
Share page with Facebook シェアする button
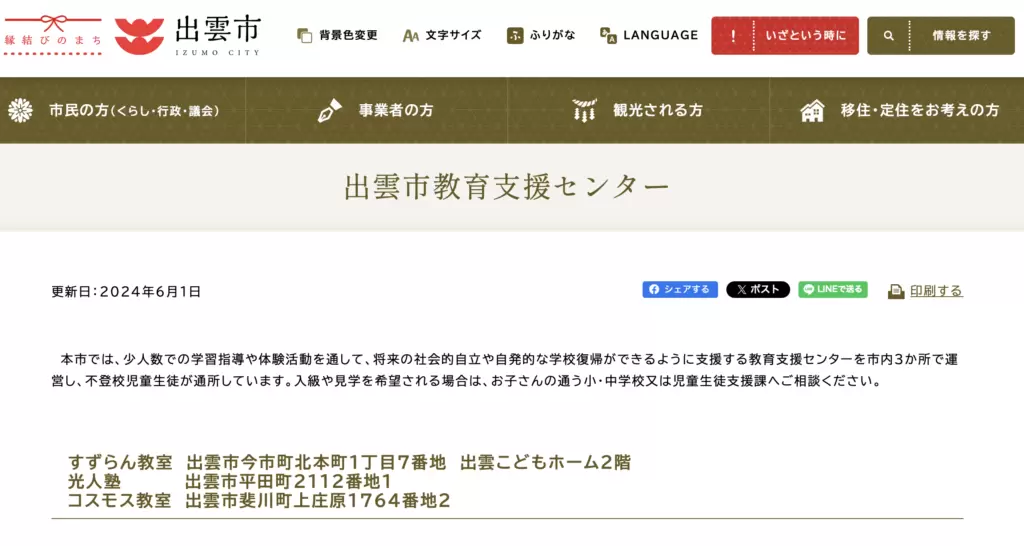point(680,289)
